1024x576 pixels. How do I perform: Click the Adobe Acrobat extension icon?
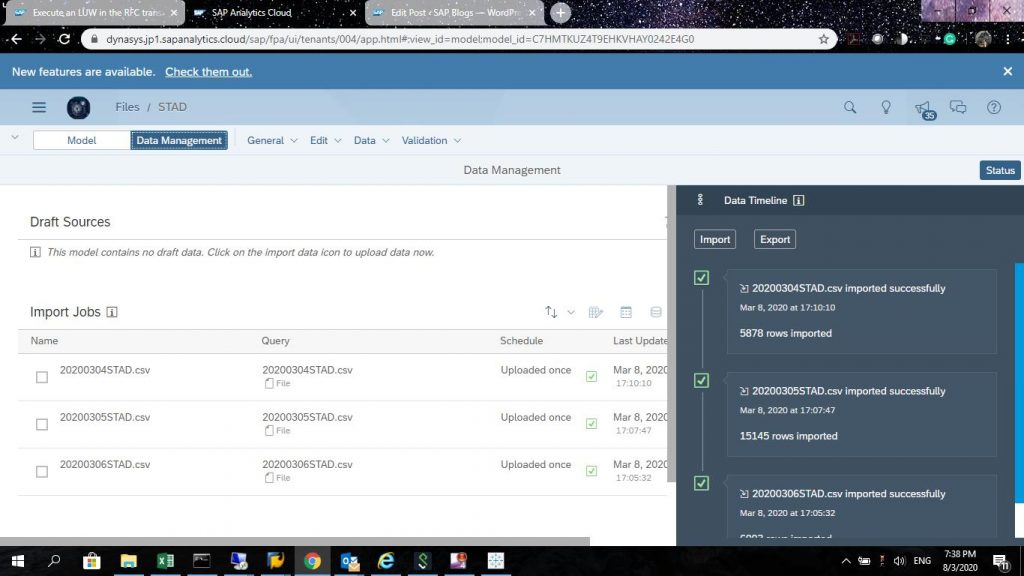tap(854, 39)
